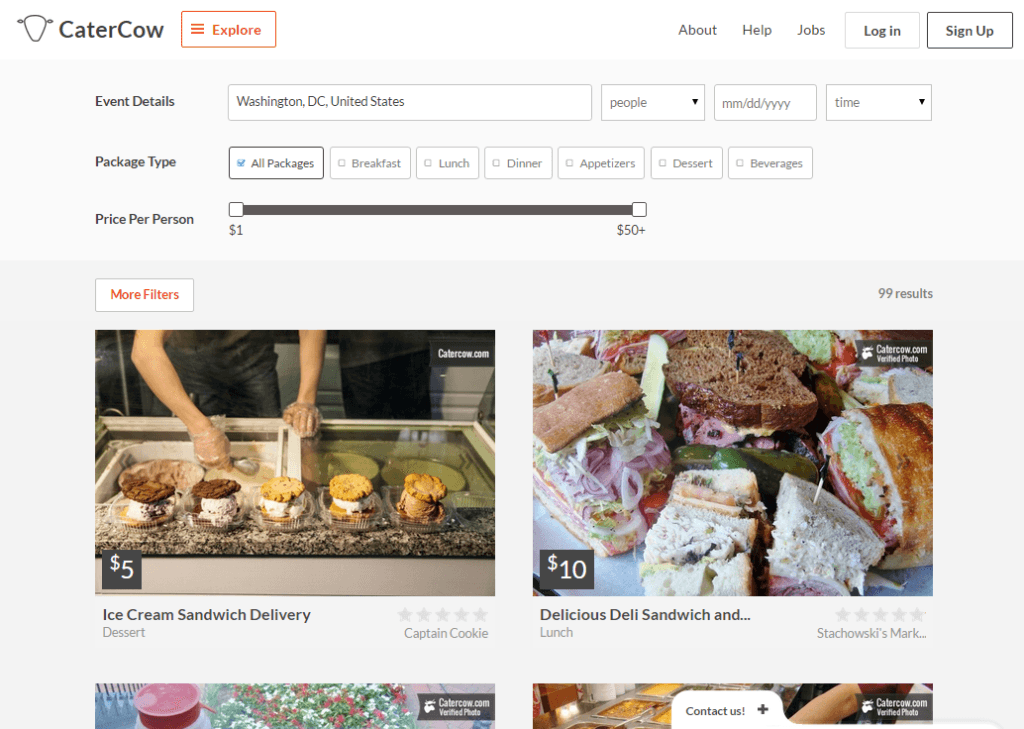Enable the Beverages package filter

tap(770, 162)
